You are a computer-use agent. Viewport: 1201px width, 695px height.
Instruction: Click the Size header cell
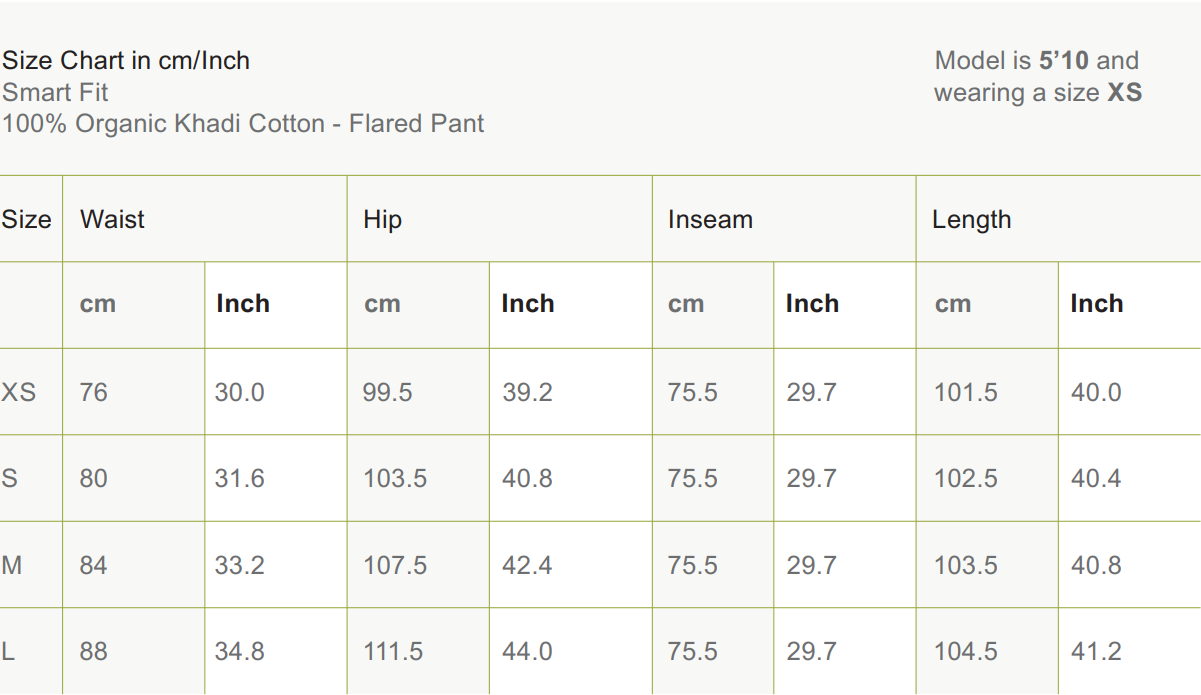26,220
